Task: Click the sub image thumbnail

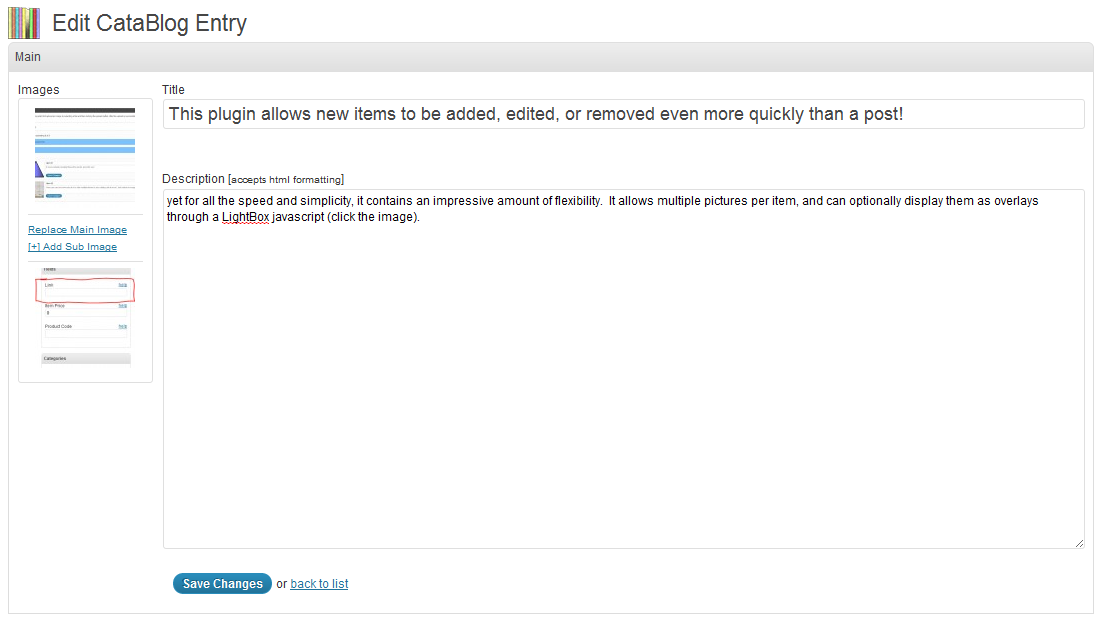Action: coord(85,316)
